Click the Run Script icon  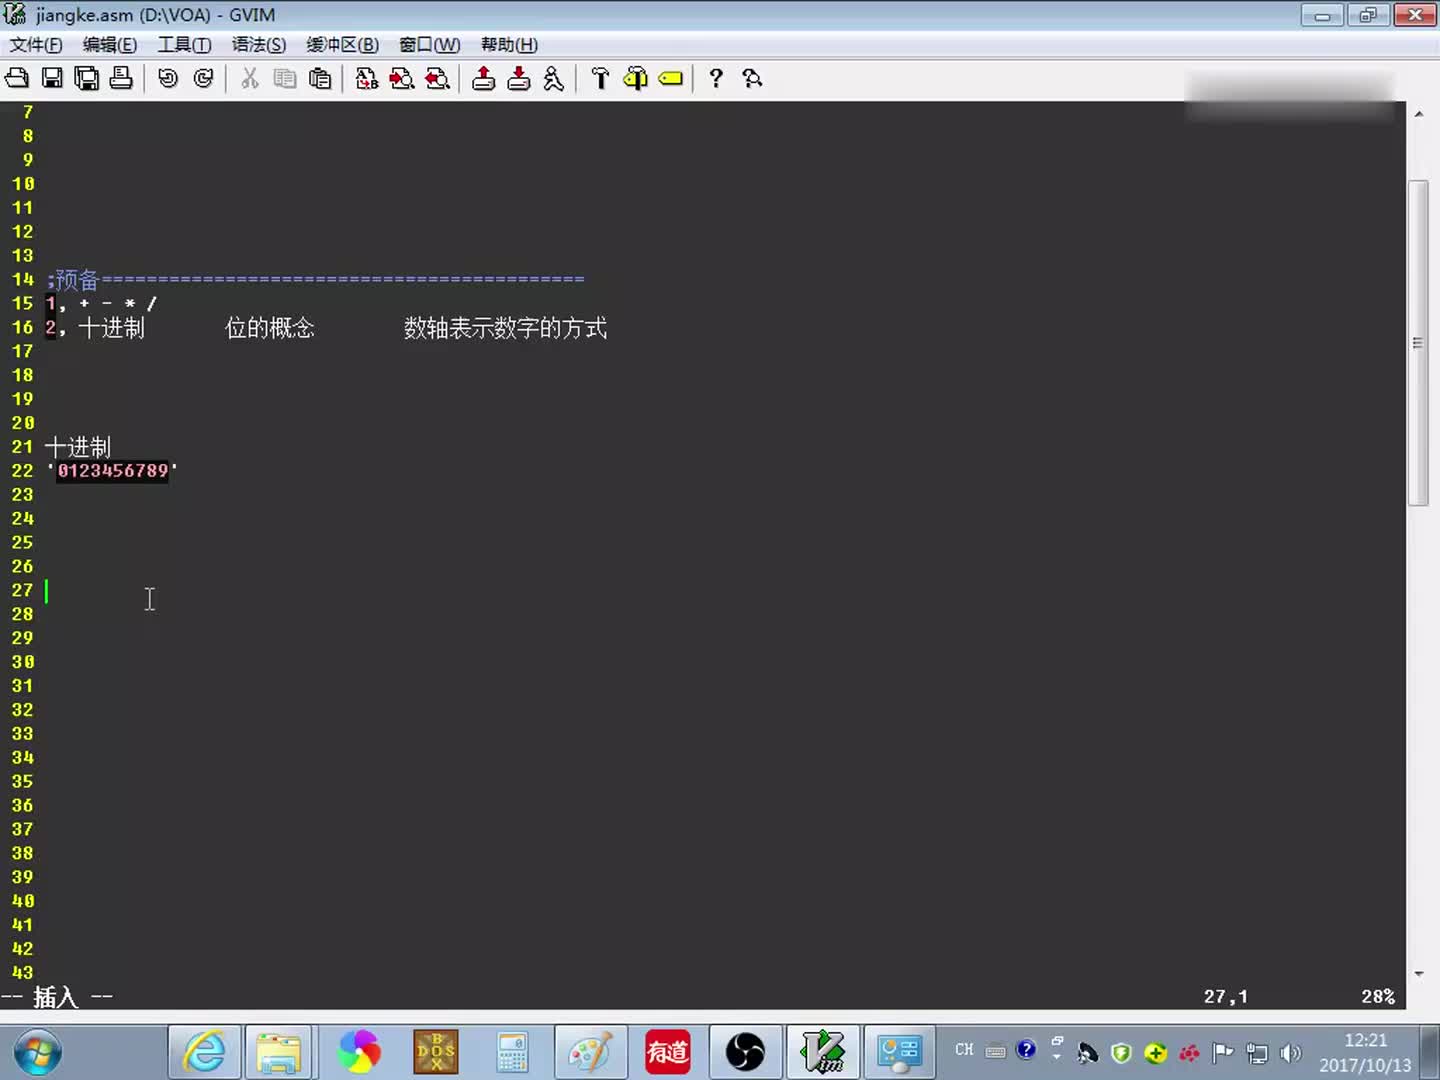[x=553, y=78]
